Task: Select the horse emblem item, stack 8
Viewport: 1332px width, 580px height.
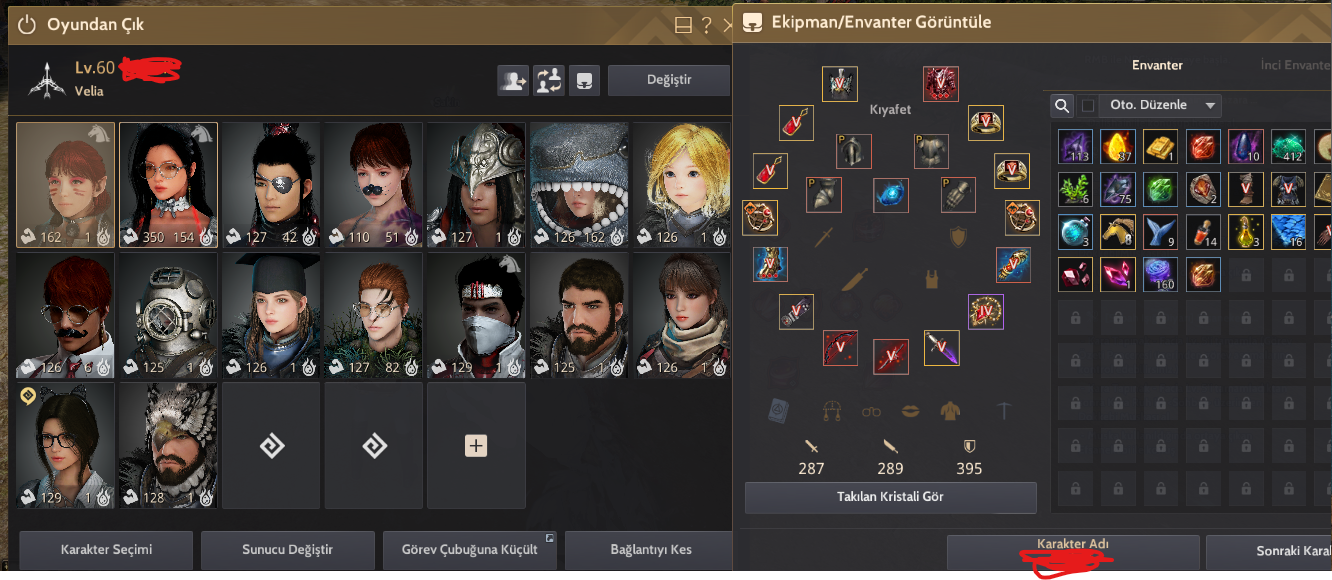Action: [1119, 232]
